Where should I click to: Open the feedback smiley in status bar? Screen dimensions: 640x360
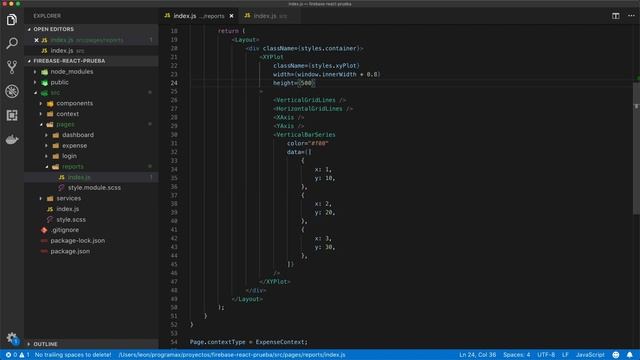(x=616, y=355)
